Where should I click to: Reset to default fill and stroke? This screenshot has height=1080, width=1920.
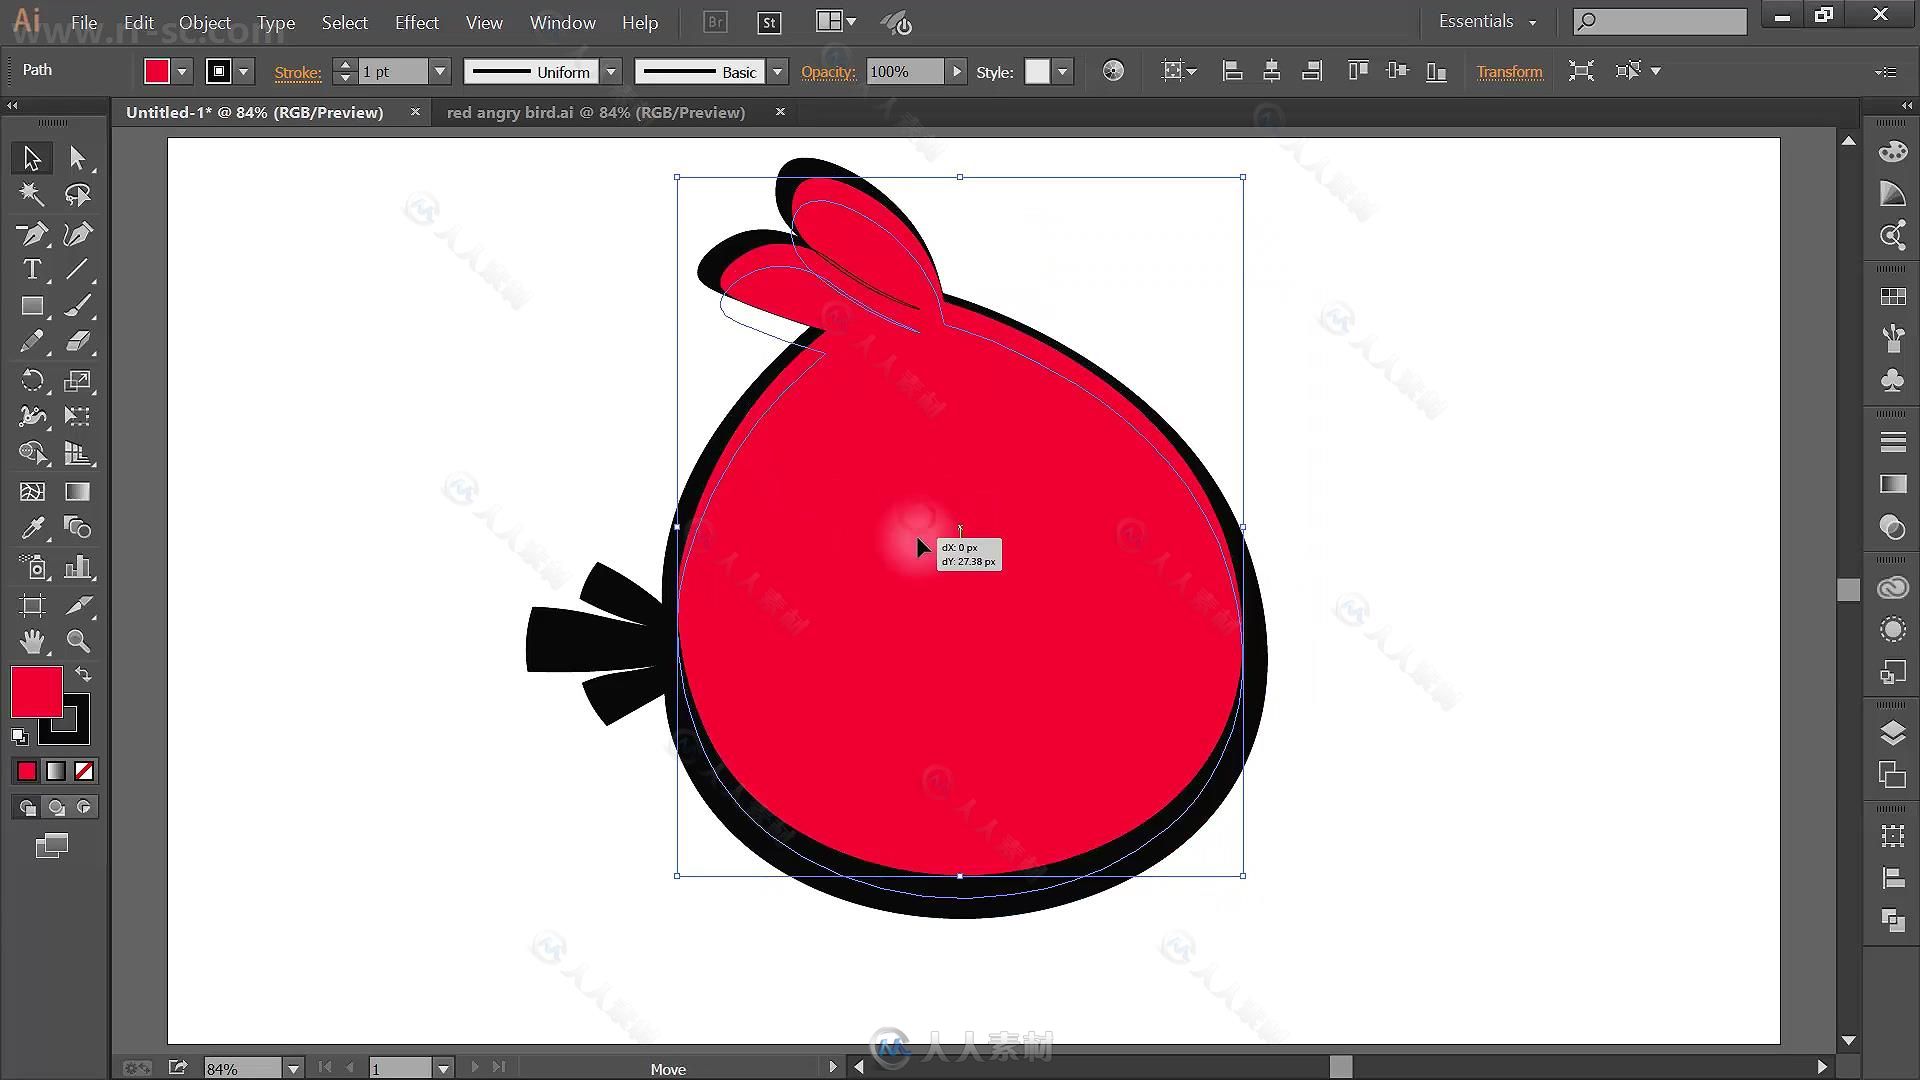(19, 736)
